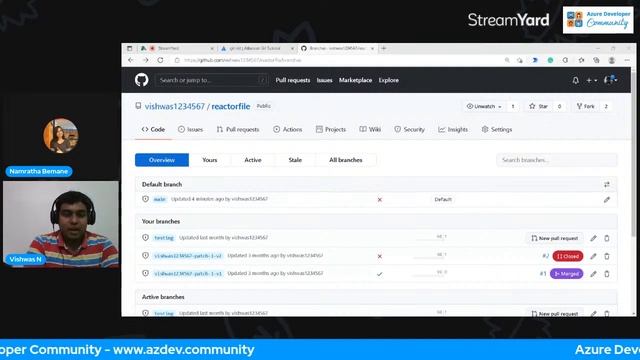Delete the patch-1-v2 branch

(607, 256)
